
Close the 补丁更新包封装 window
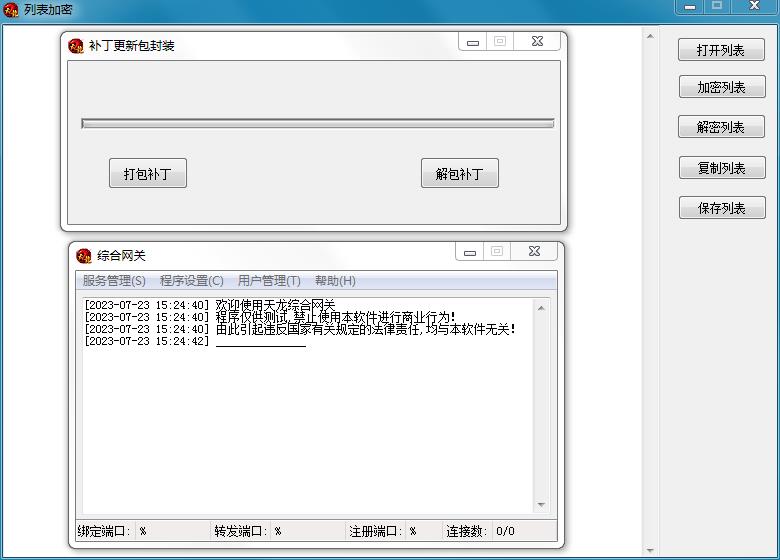[x=537, y=42]
